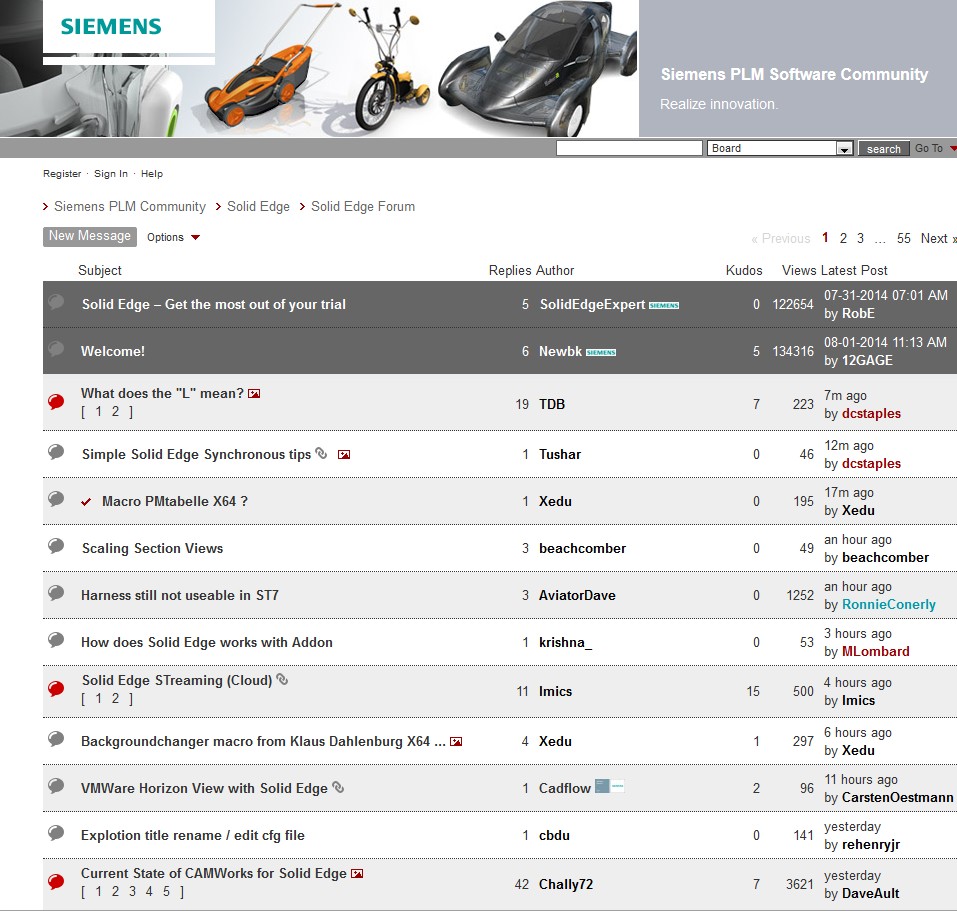This screenshot has width=957, height=911.
Task: Go to Solid Edge breadcrumb
Action: point(258,206)
